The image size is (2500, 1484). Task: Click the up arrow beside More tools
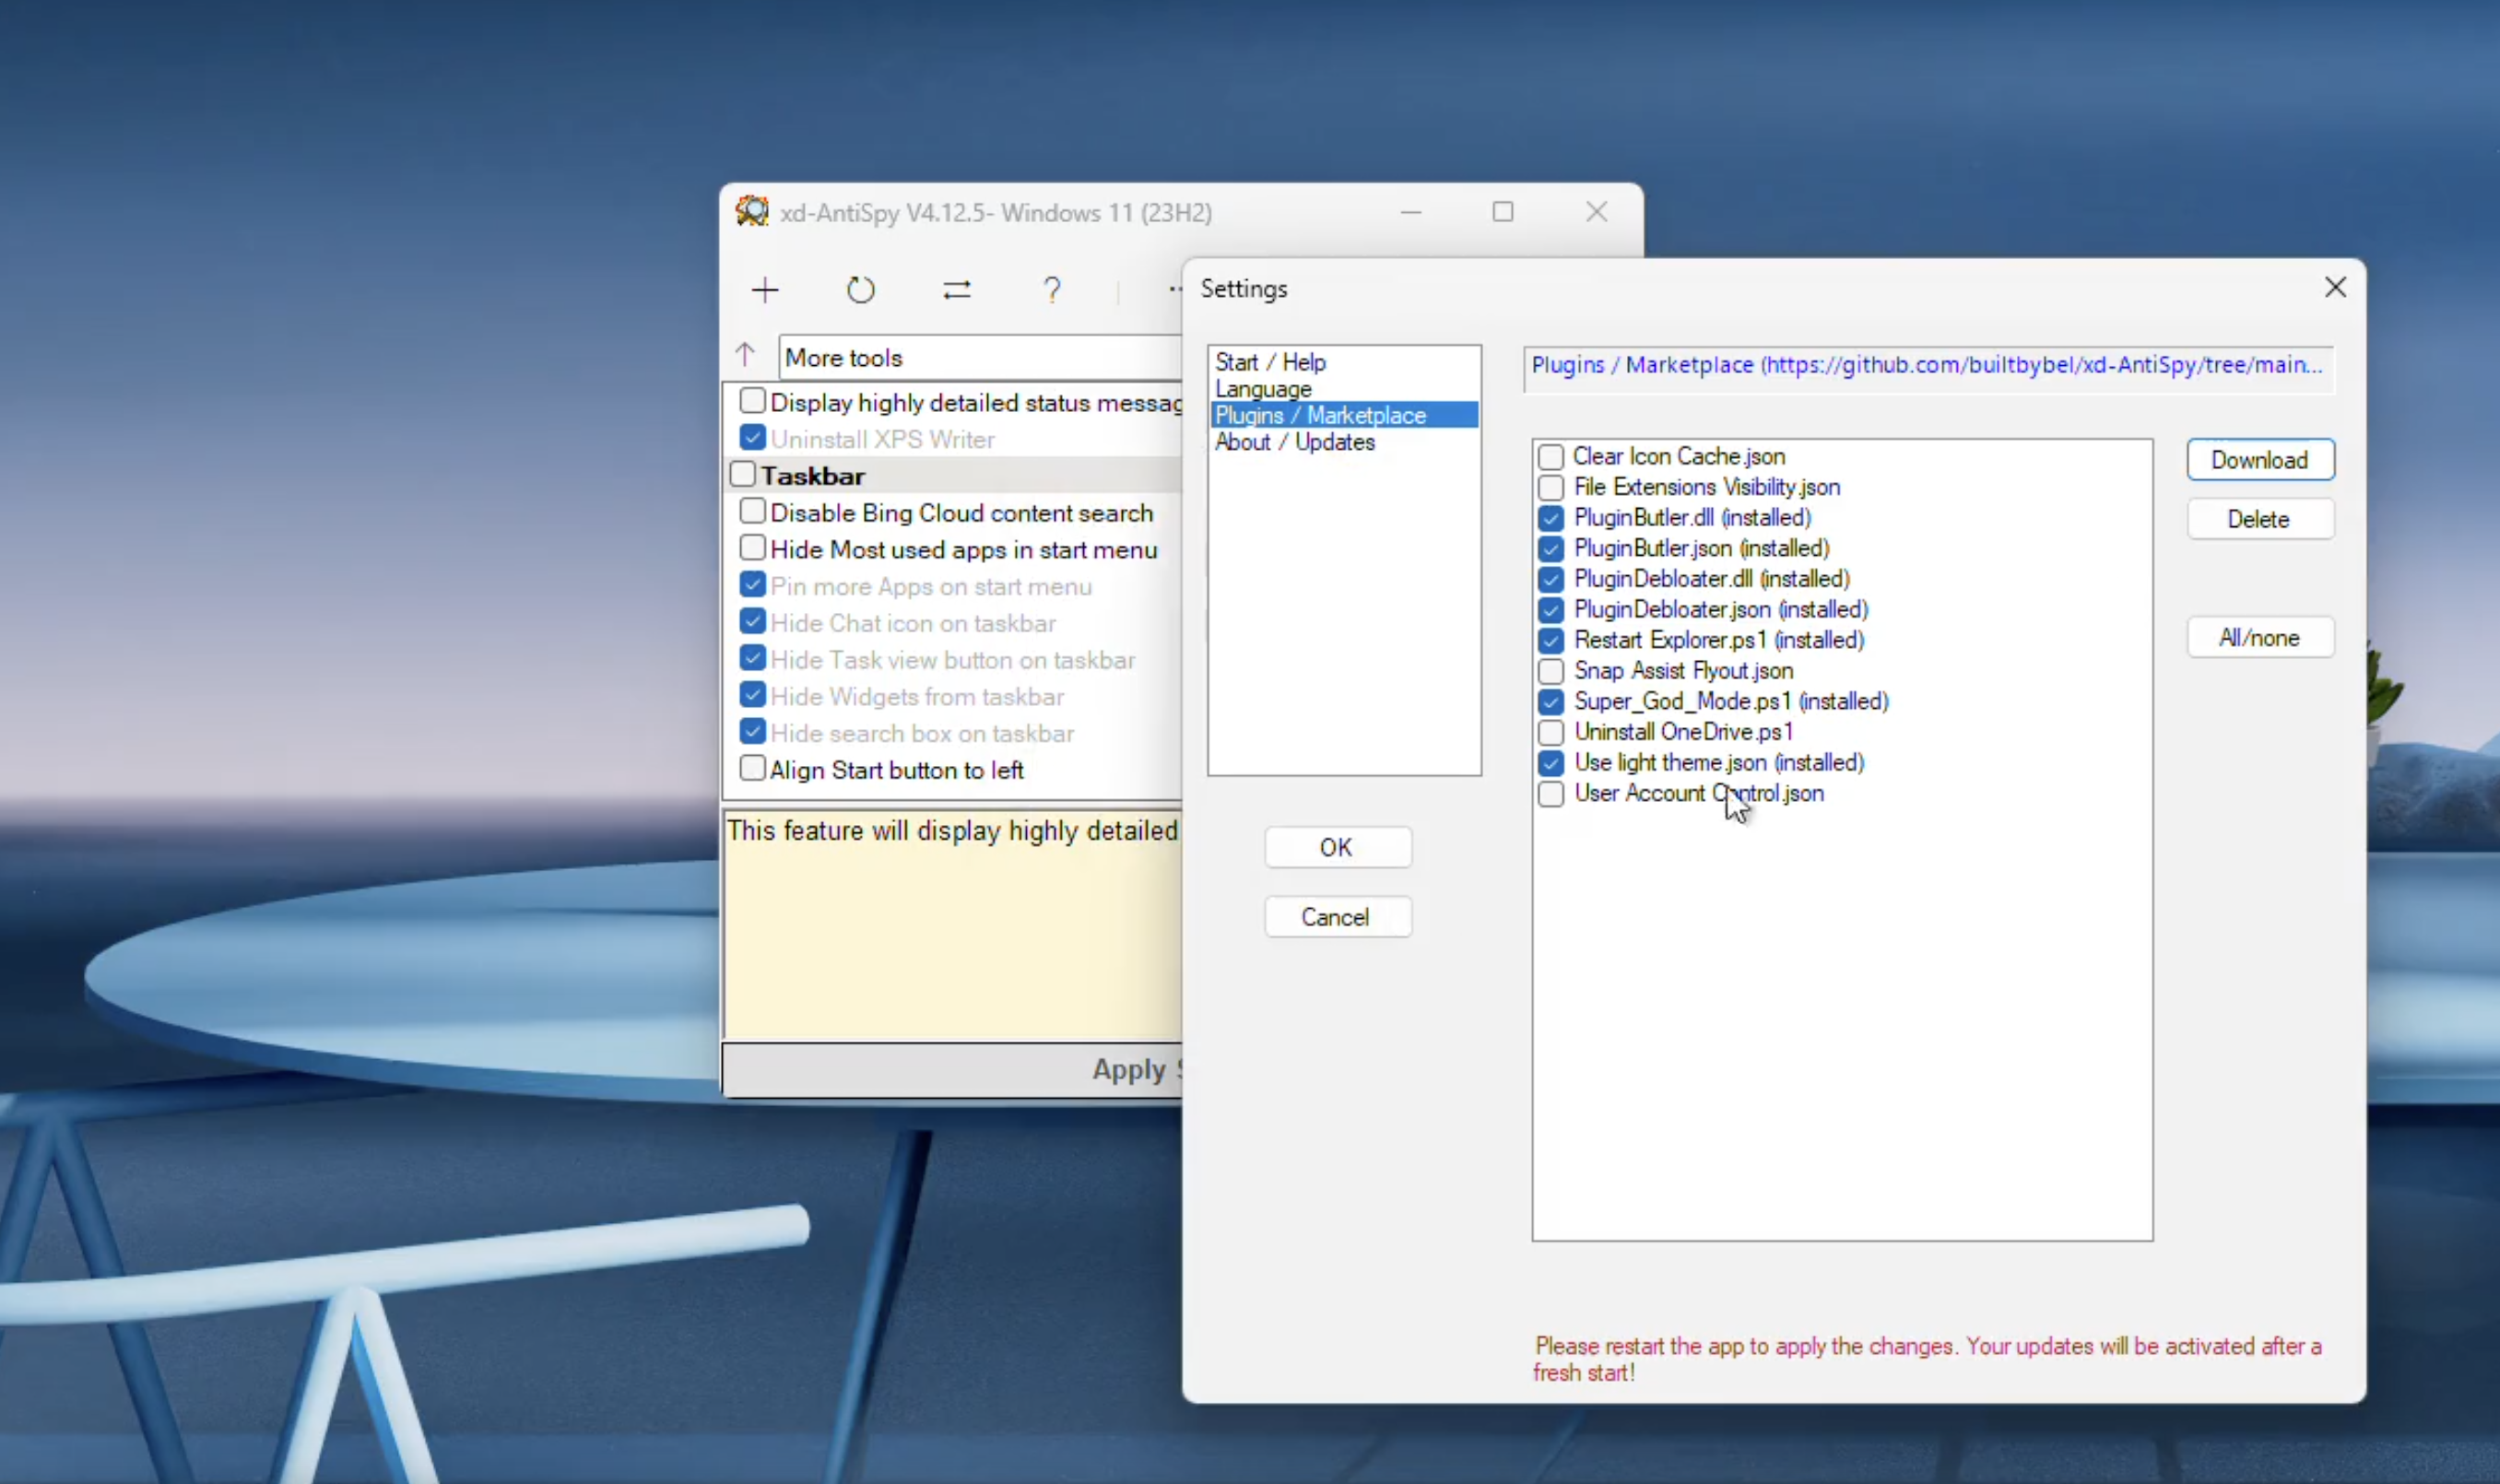[x=745, y=355]
